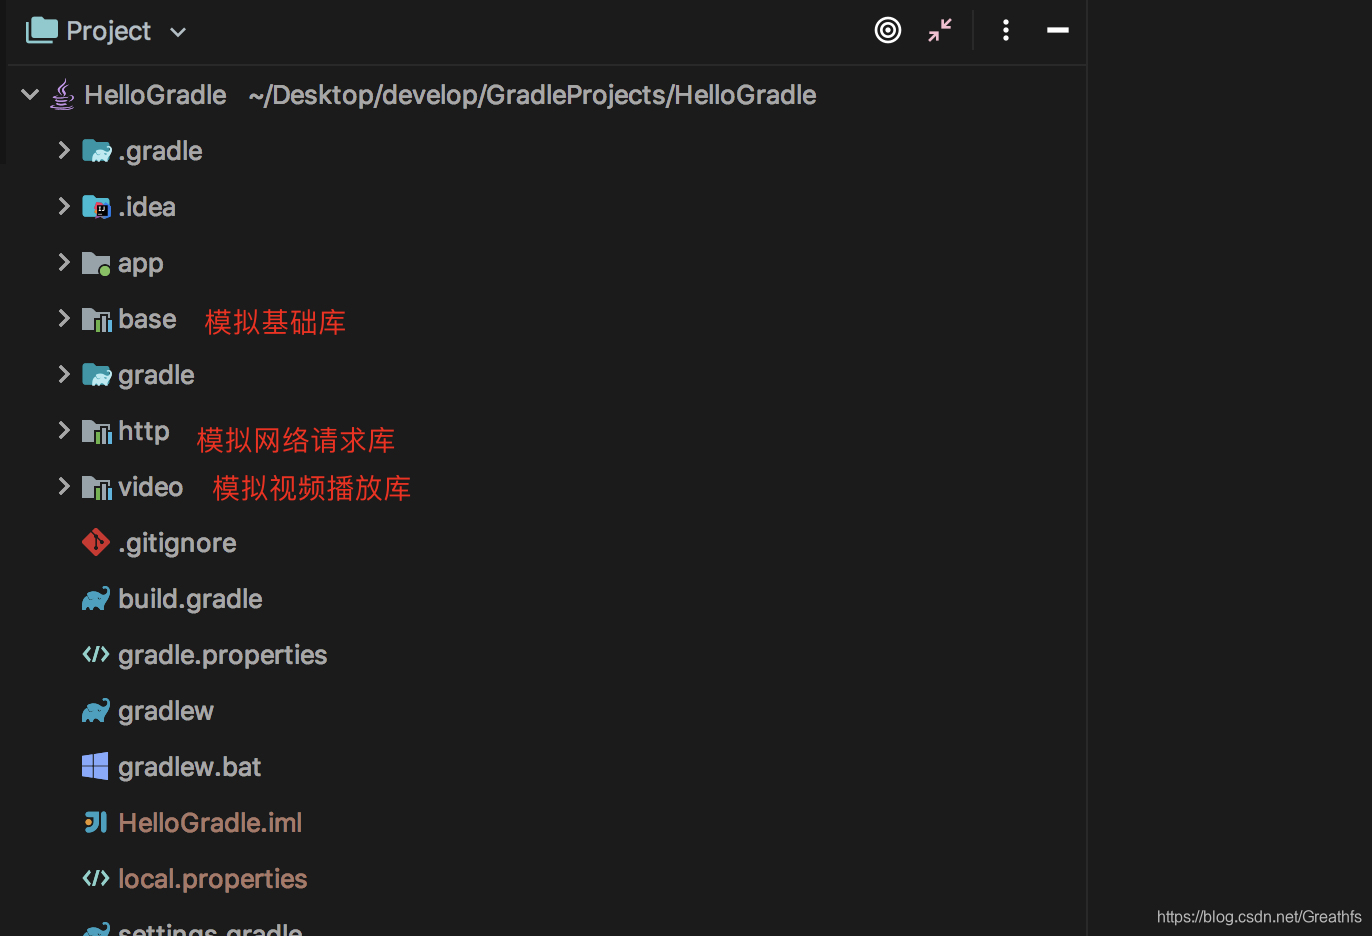The height and width of the screenshot is (936, 1372).
Task: Open the Project view dropdown
Action: click(x=178, y=32)
